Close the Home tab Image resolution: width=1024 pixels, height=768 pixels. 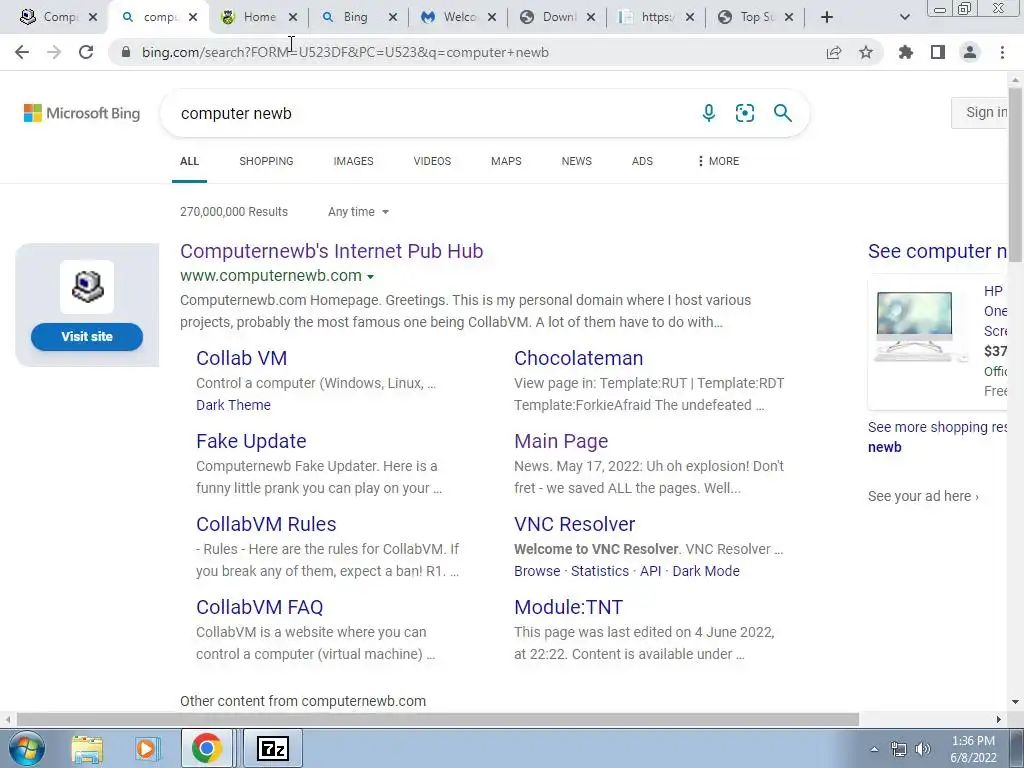(x=293, y=17)
